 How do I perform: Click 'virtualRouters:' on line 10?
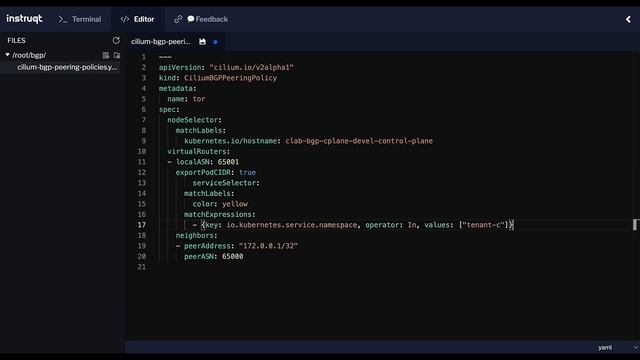point(199,151)
